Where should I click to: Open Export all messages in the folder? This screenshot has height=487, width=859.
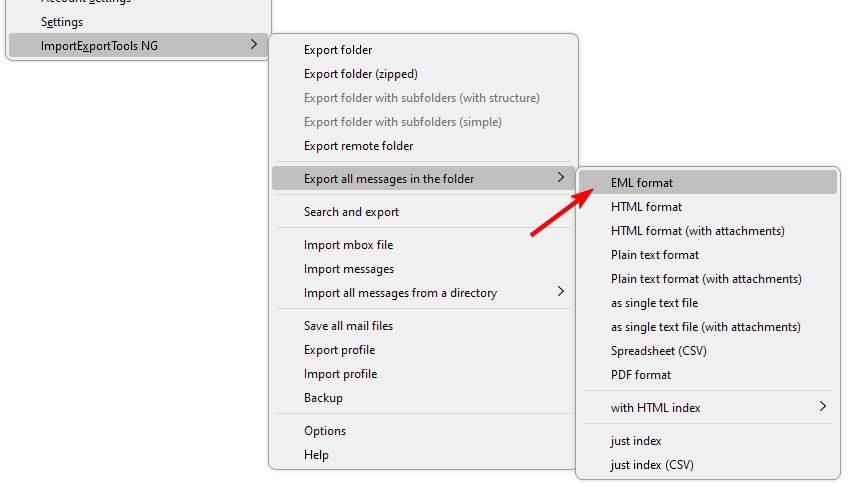pos(423,179)
